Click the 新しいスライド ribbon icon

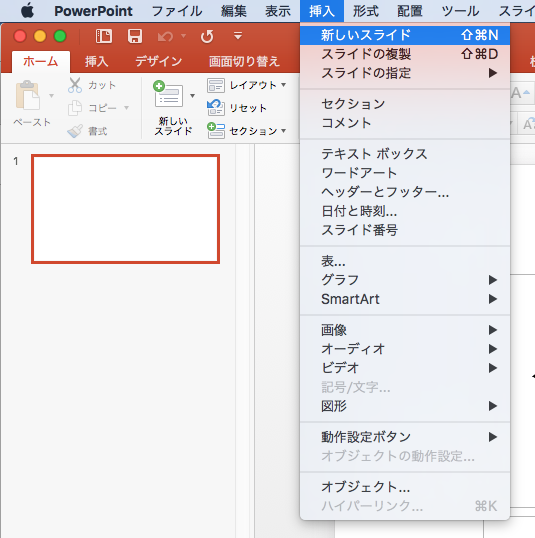168,94
